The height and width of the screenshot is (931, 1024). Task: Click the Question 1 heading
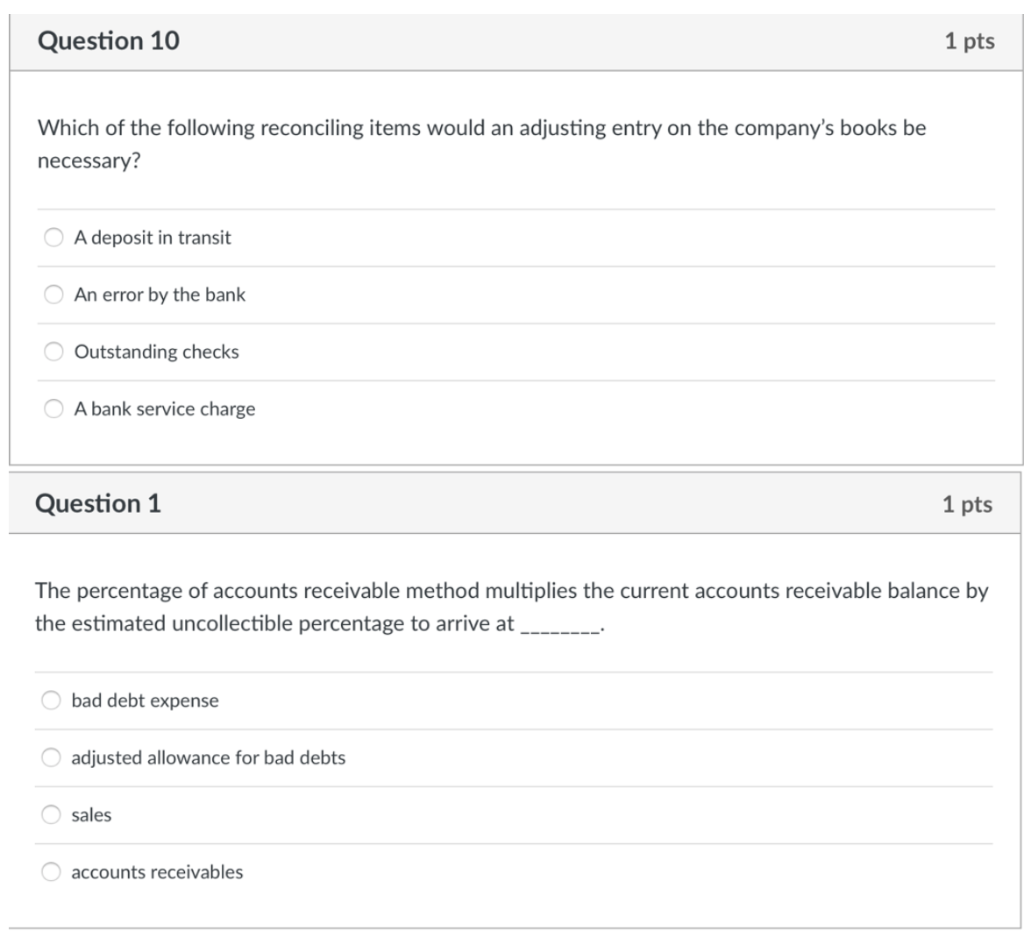tap(98, 503)
